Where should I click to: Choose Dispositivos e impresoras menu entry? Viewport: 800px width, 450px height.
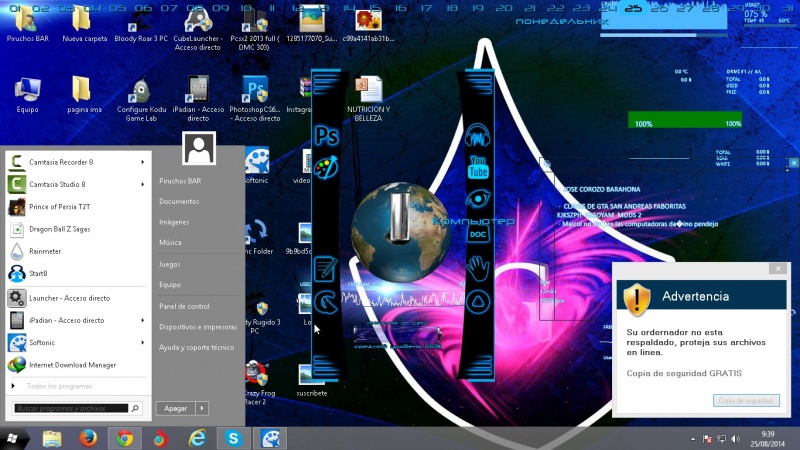tap(198, 327)
